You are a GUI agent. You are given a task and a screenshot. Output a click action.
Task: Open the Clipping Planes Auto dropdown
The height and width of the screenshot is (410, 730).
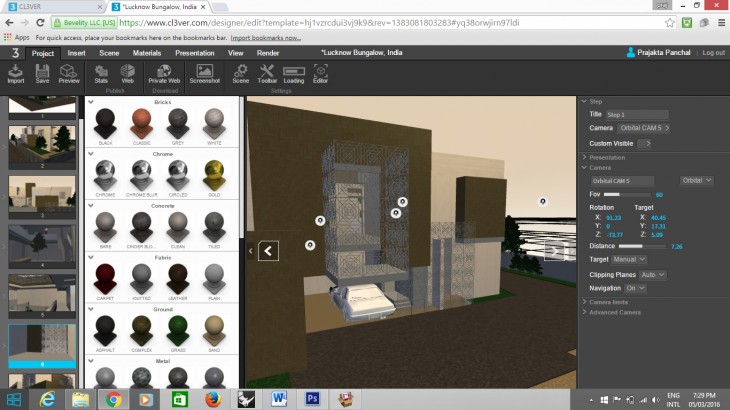click(653, 274)
